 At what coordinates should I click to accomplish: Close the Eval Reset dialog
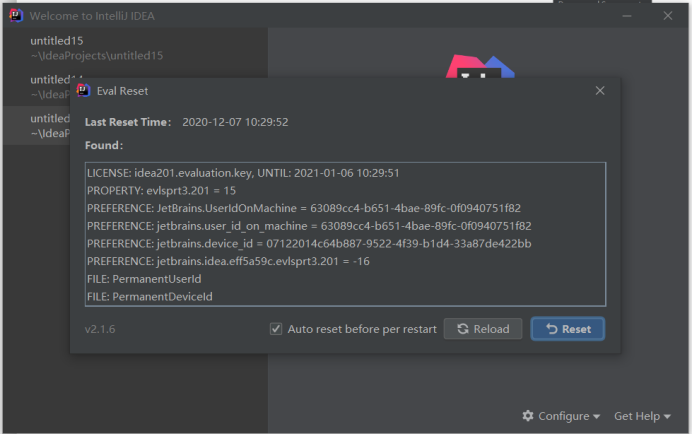tap(600, 91)
